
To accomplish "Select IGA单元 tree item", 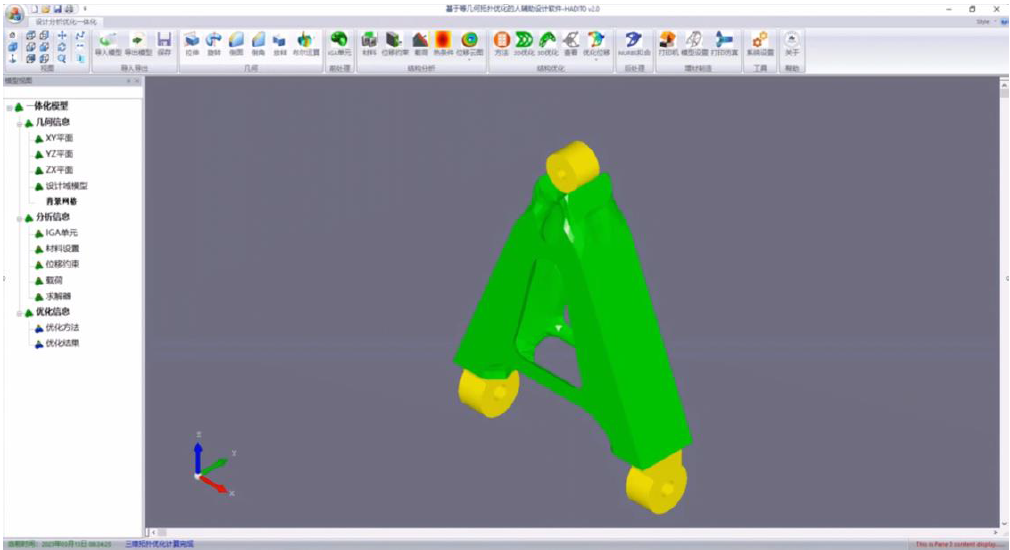I will coord(62,232).
